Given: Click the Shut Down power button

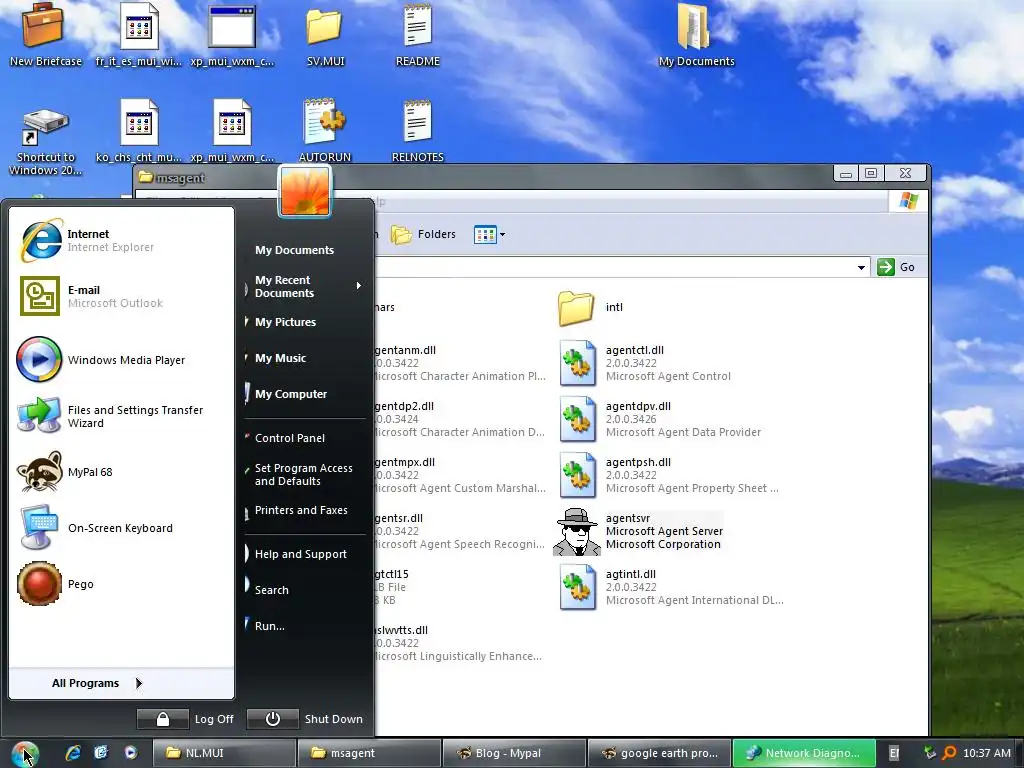Looking at the screenshot, I should pyautogui.click(x=272, y=719).
